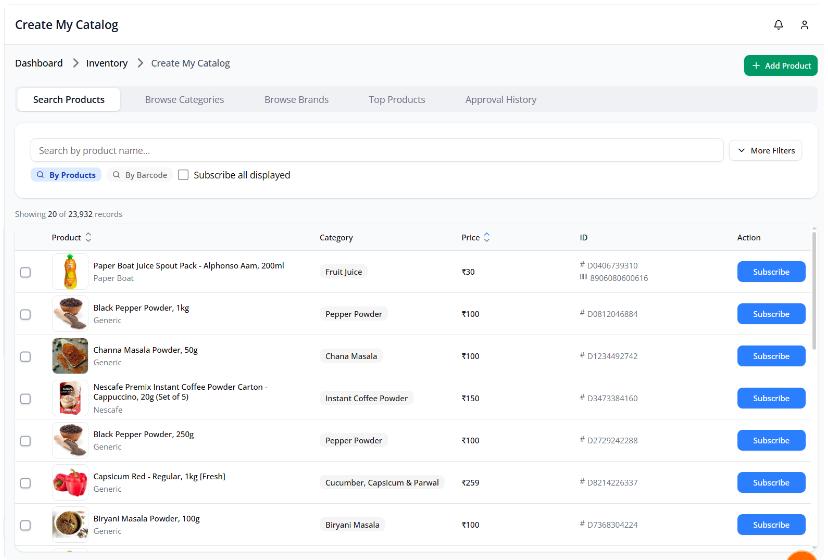Click the green Add Product button

click(x=780, y=66)
